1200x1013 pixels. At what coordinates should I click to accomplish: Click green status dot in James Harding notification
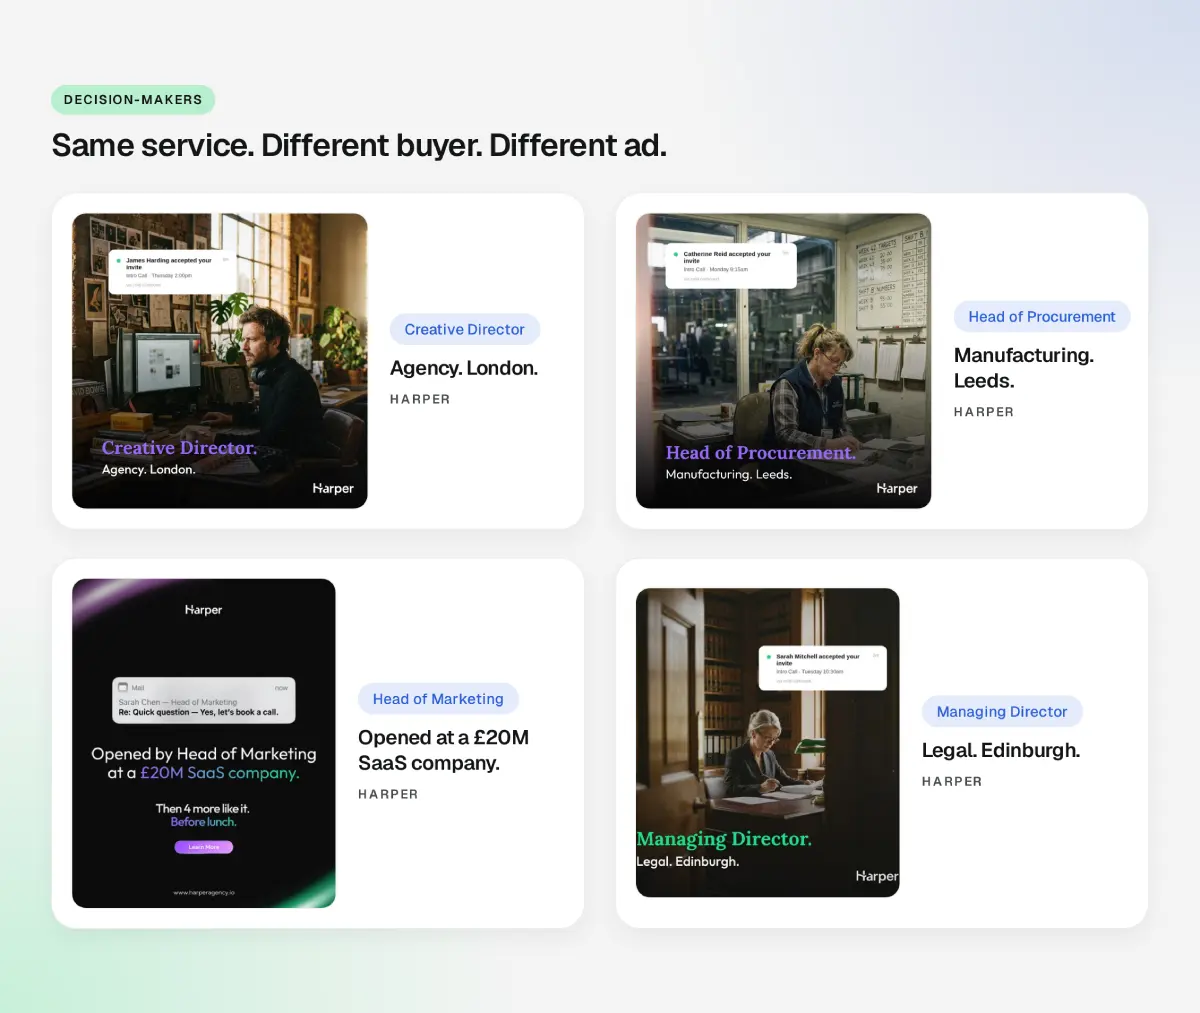click(x=119, y=261)
